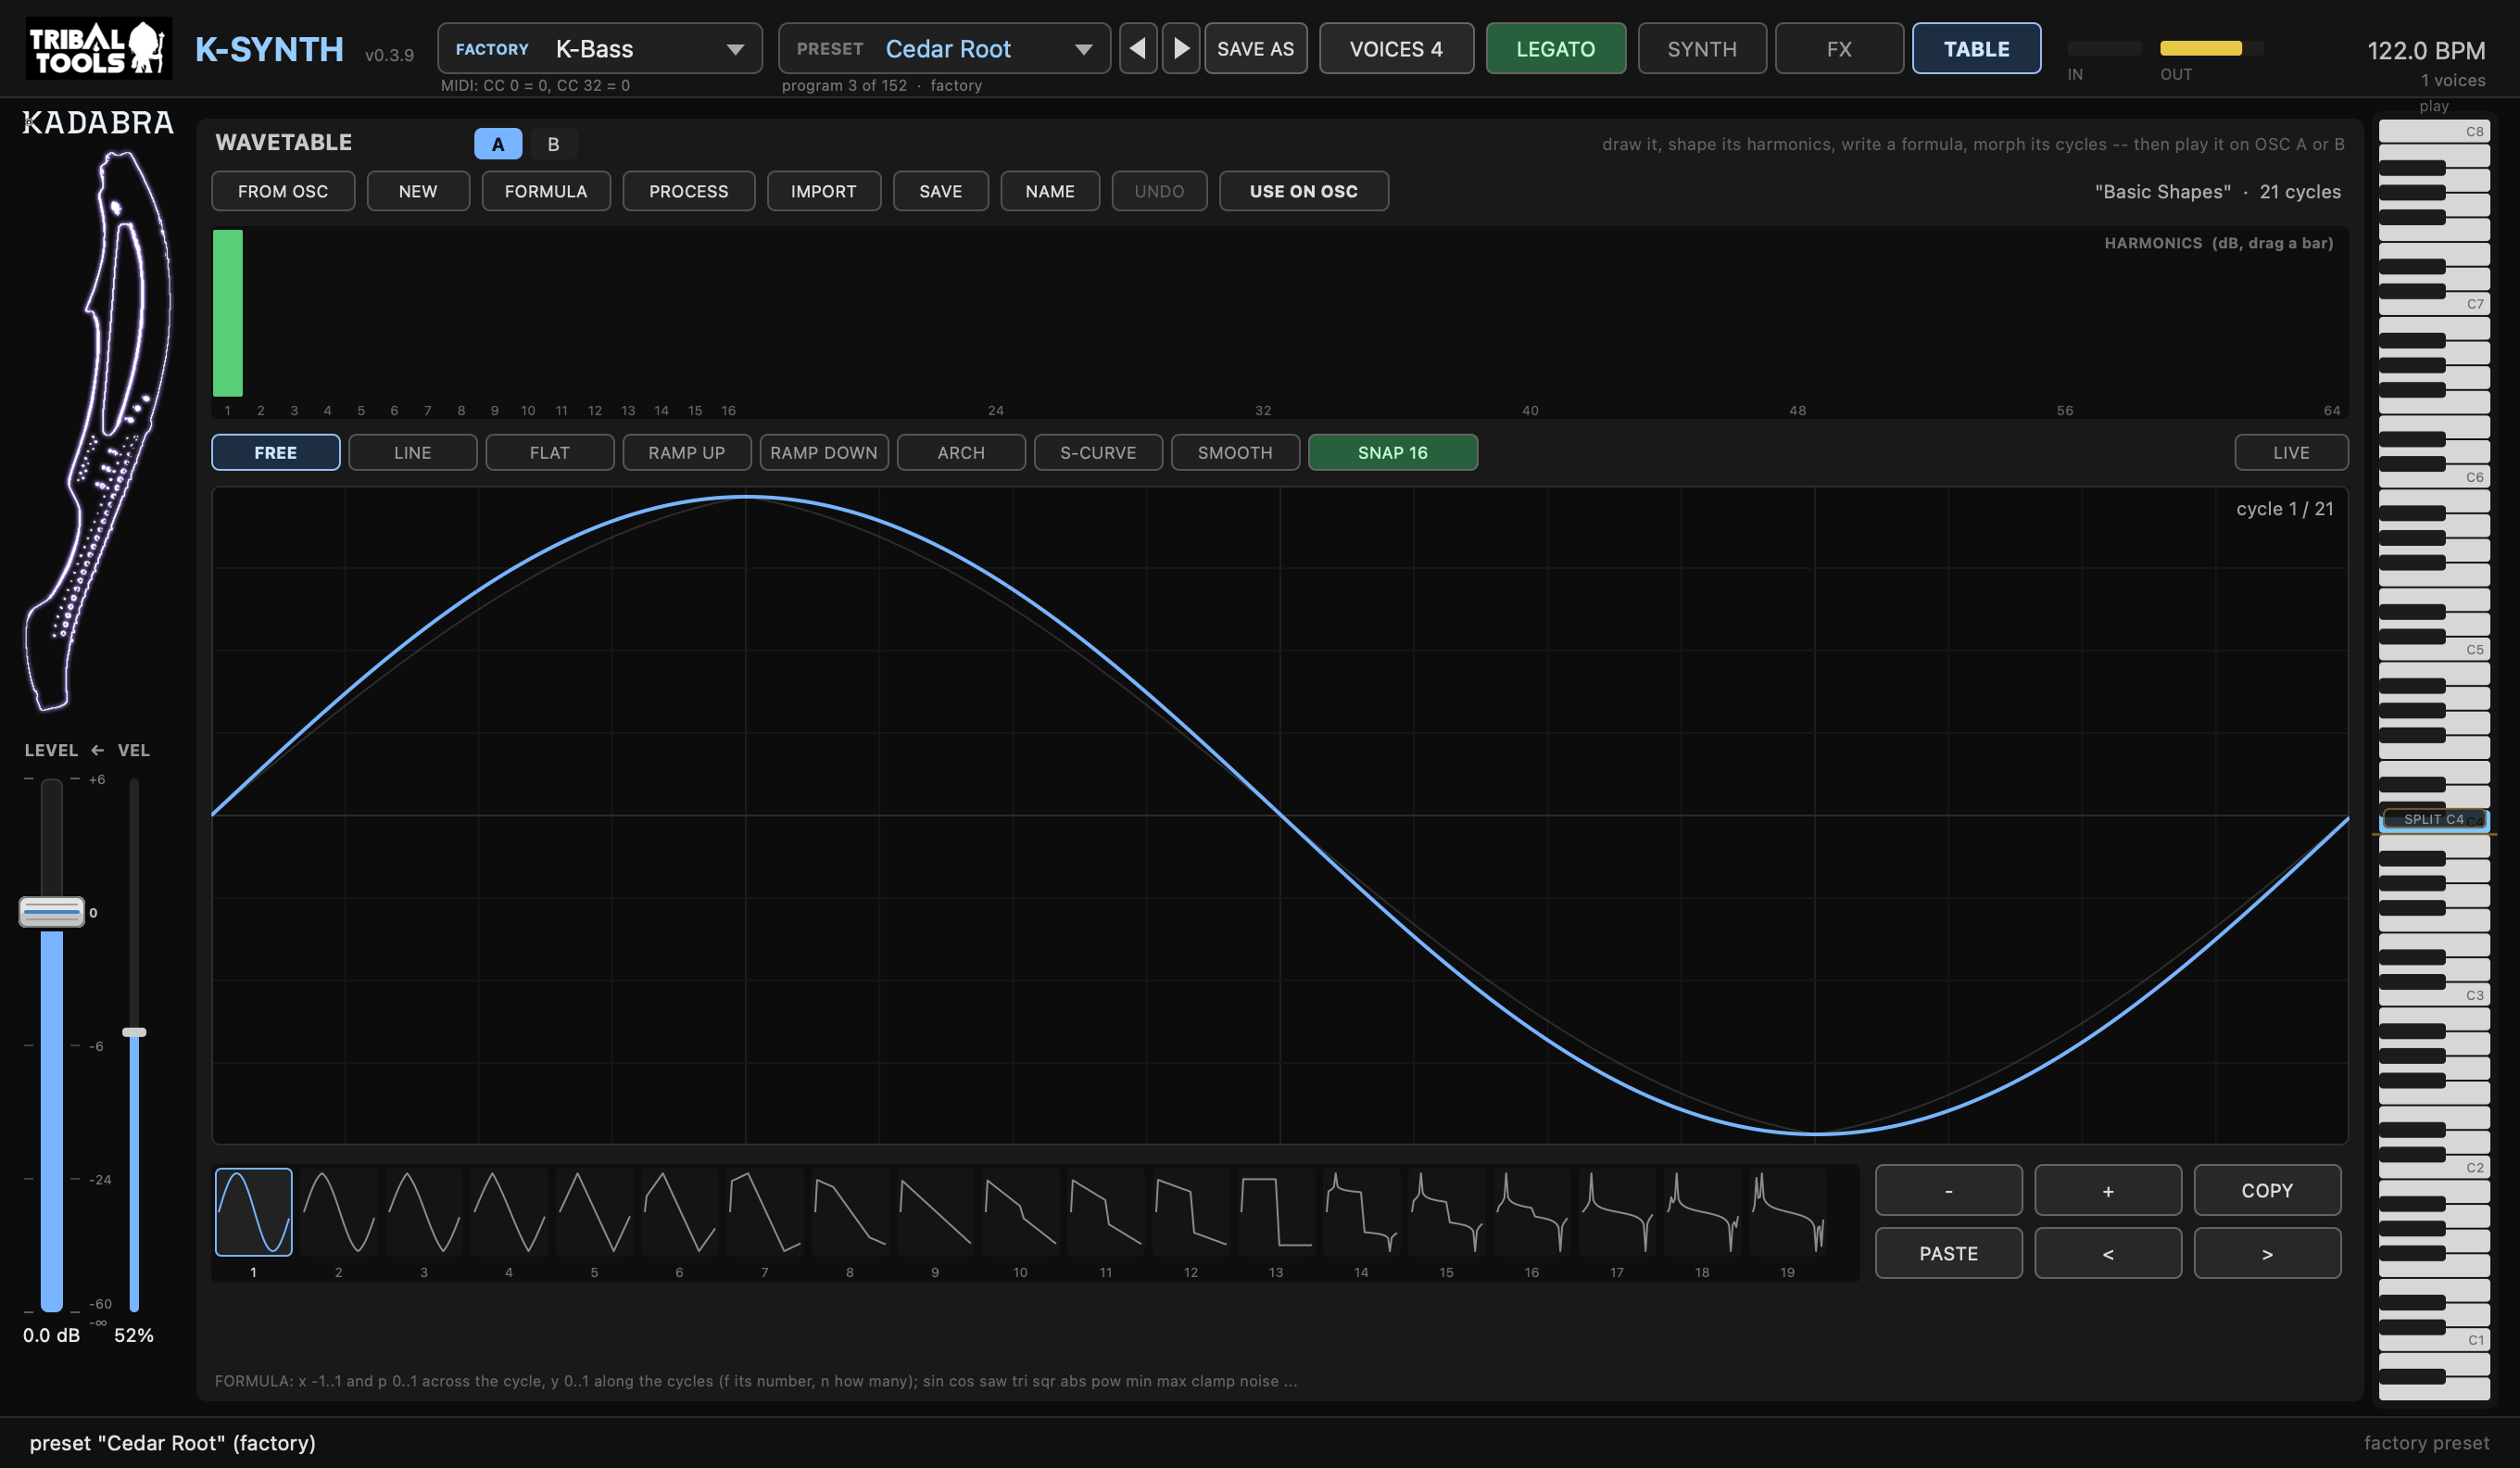Screen dimensions: 2520x1468
Task: Open the VOICES 4 selector
Action: (1396, 48)
